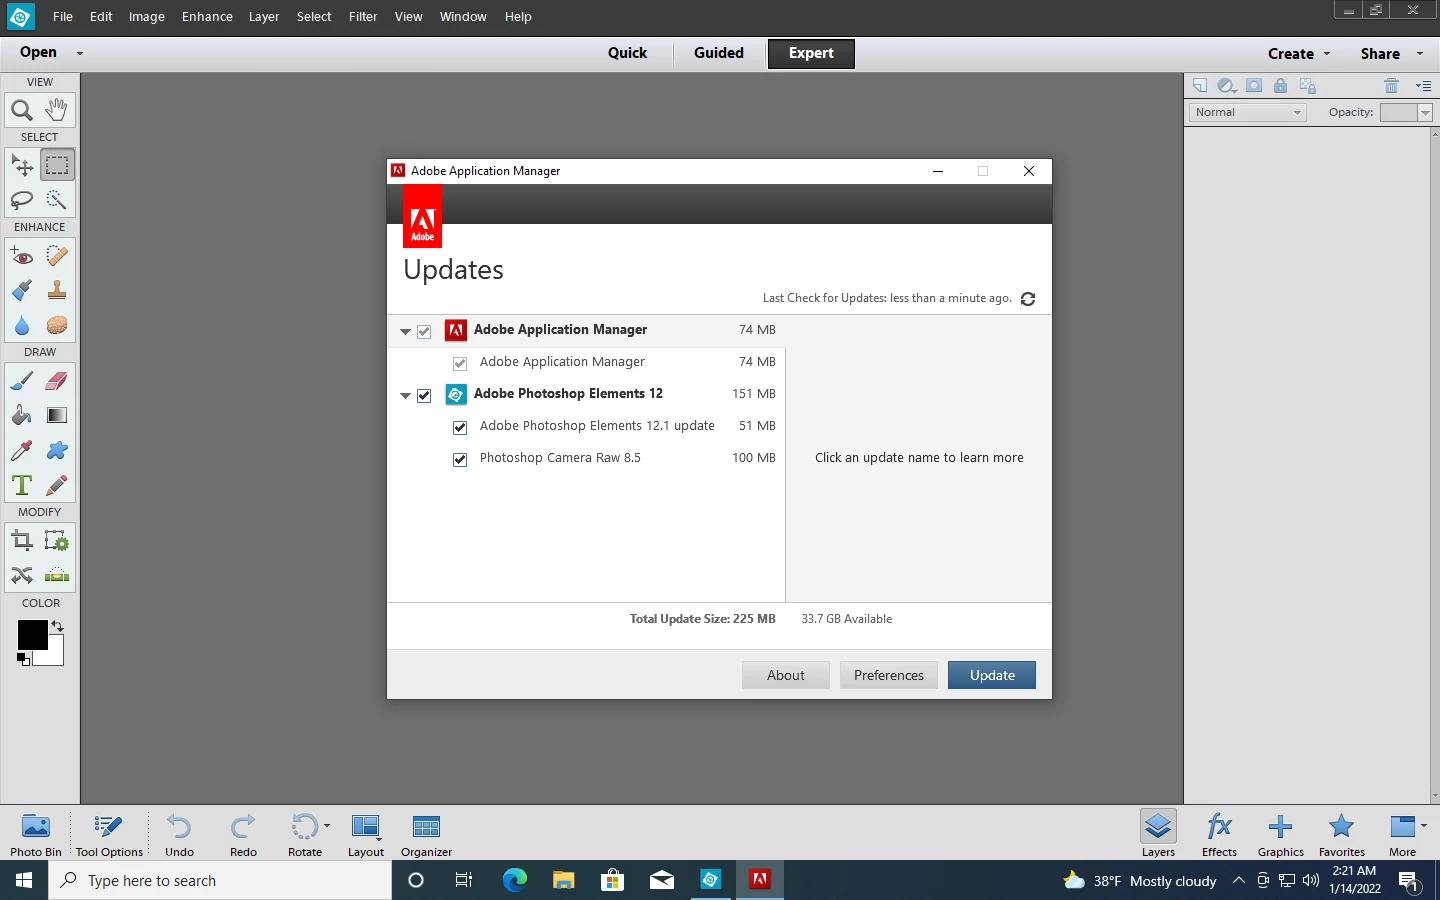Open the Create dropdown
Viewport: 1440px width, 900px height.
1299,54
